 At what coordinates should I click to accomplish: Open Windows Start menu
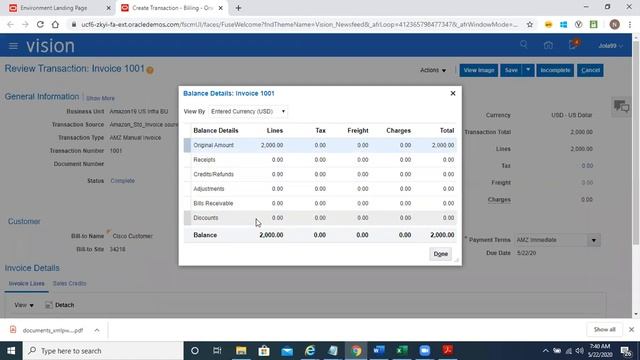(11, 351)
